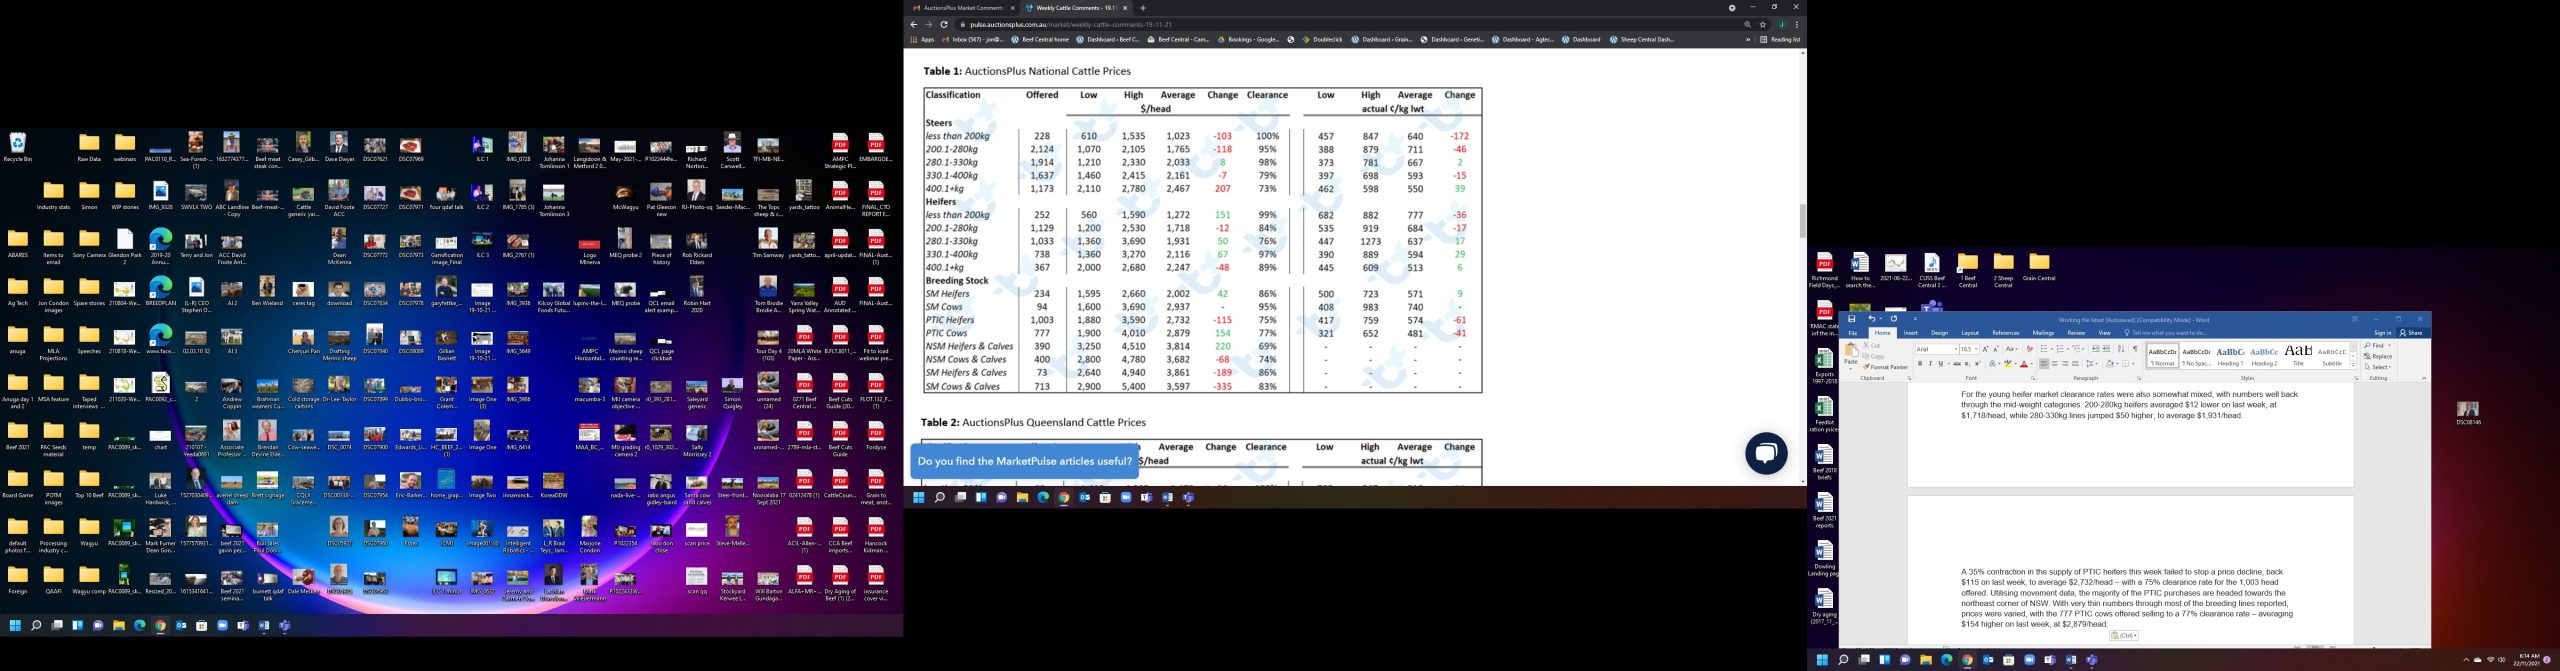Toggle Center alignment in Word
The image size is (2560, 671).
[2054, 364]
